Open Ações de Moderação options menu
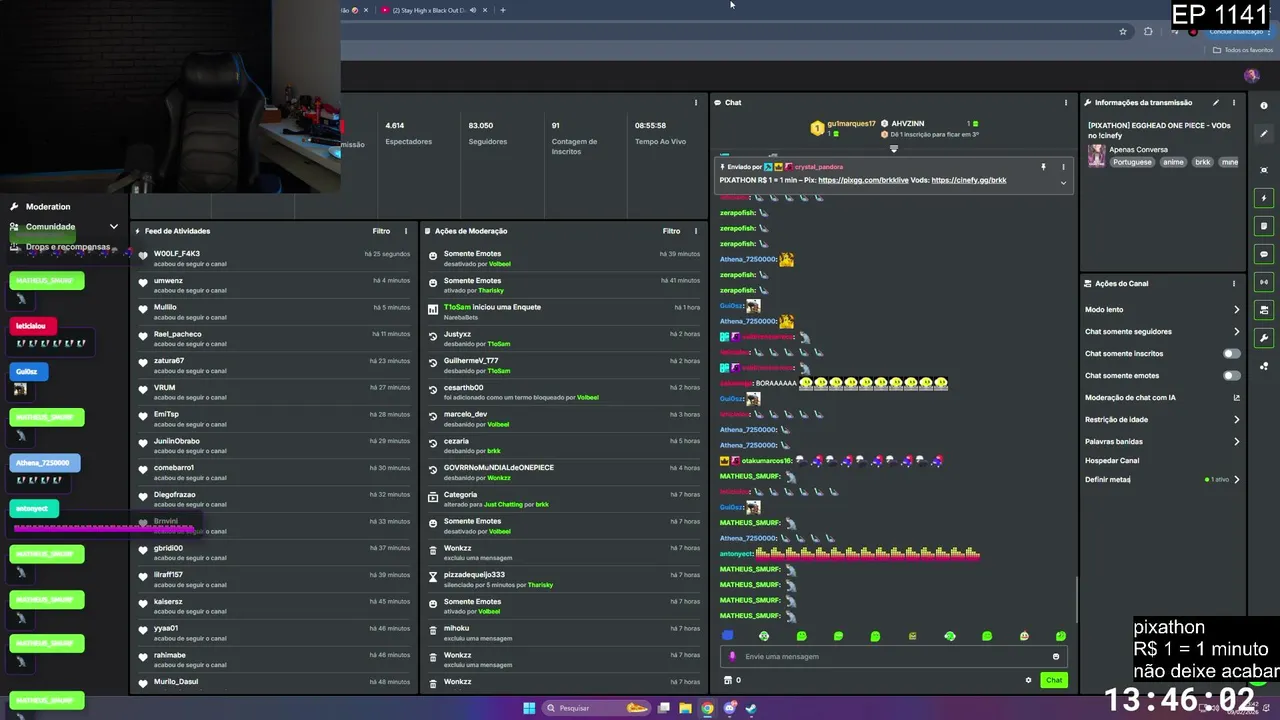Screen dimensions: 1280x720 coord(696,231)
